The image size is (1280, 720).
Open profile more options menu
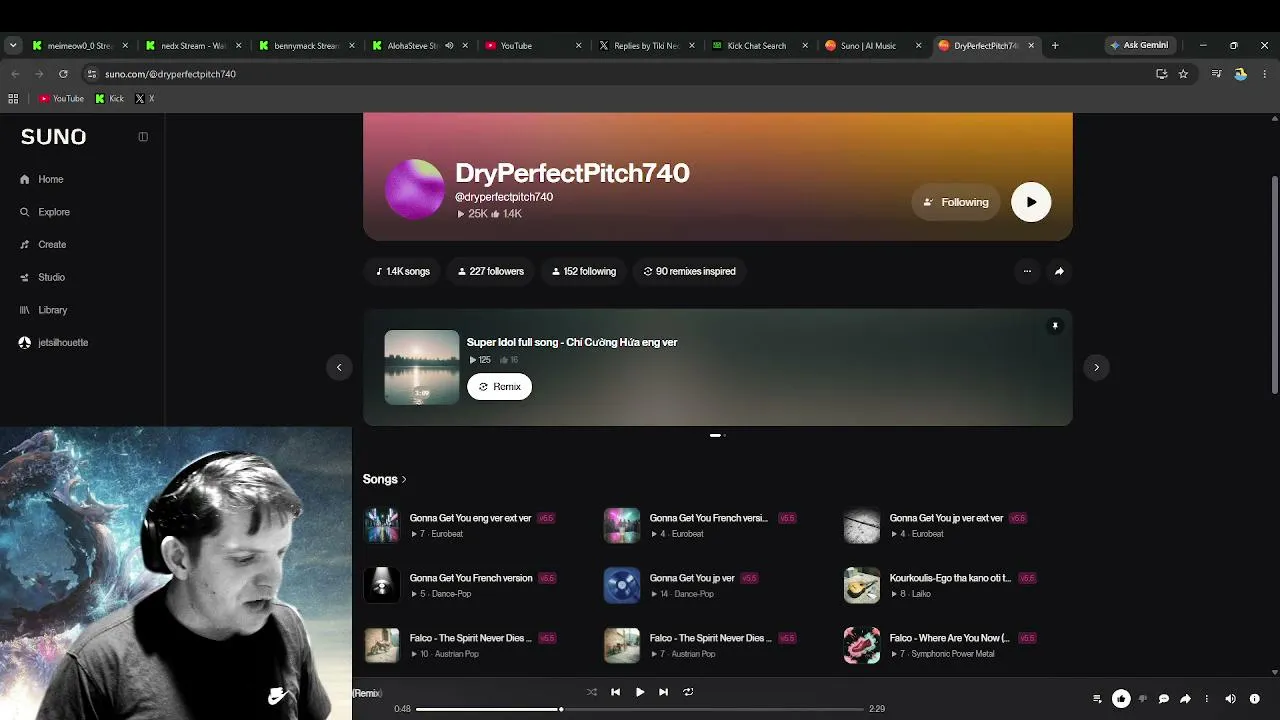1027,271
